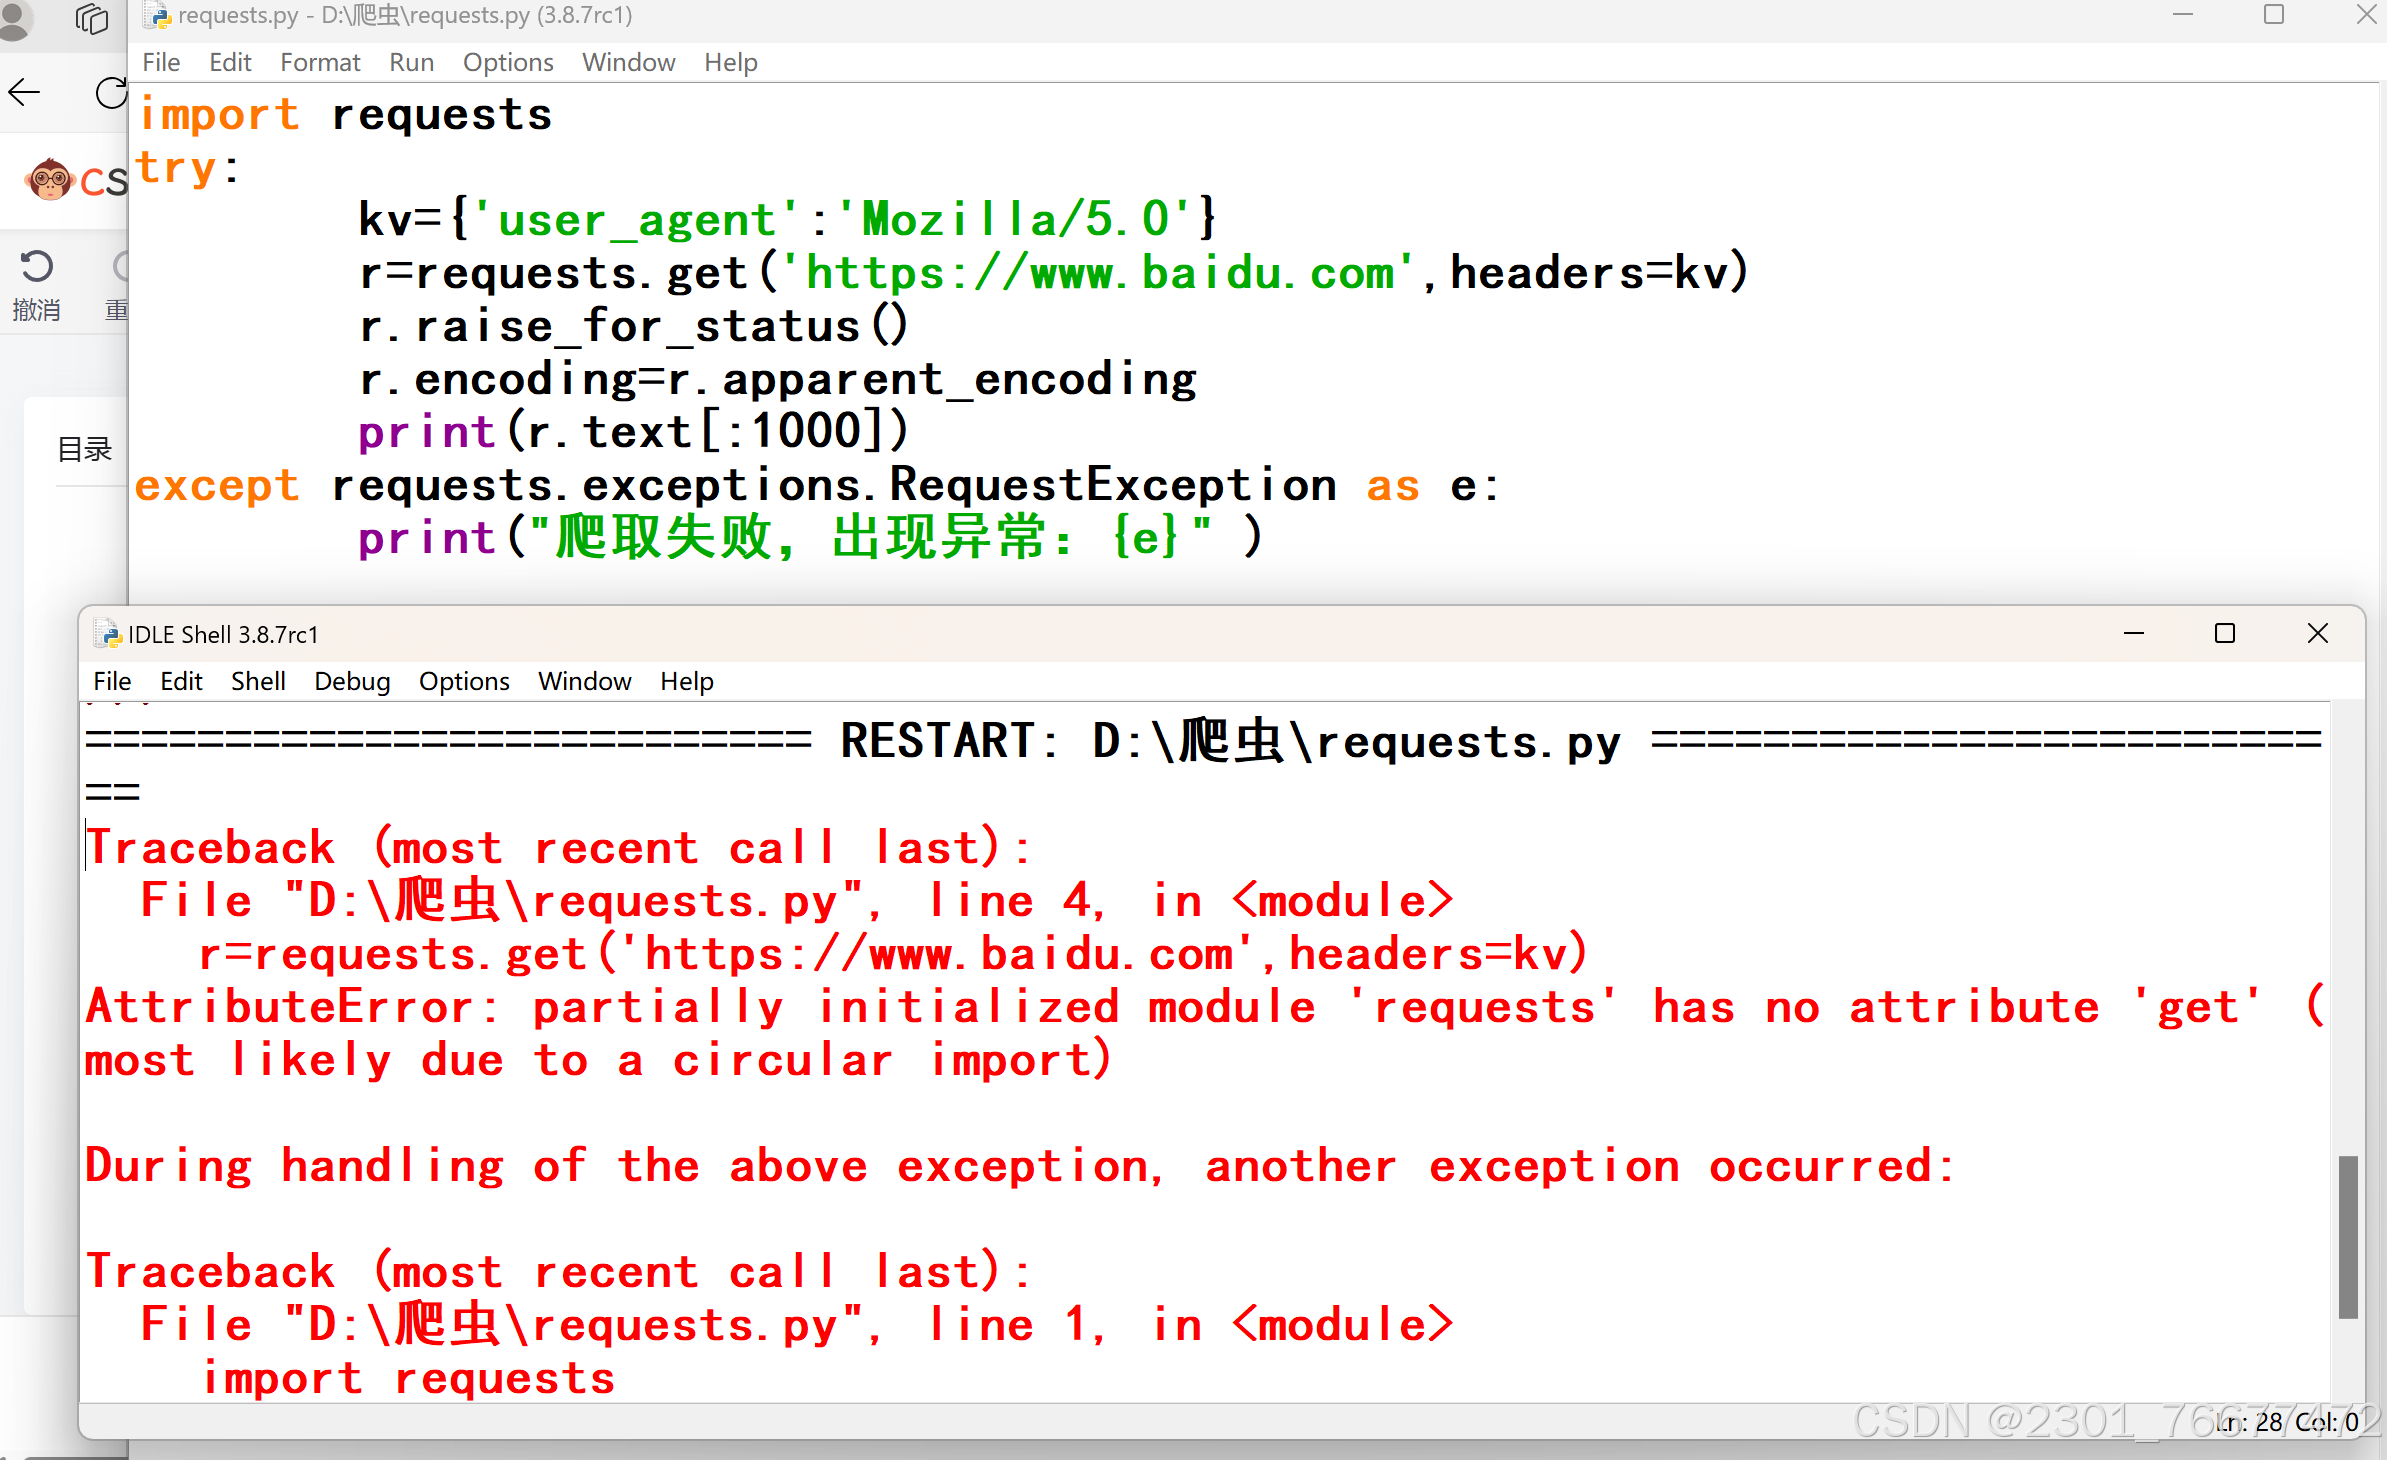Click the IDLE Shell vertical scrollbar thumb
The width and height of the screenshot is (2387, 1460).
2349,1238
